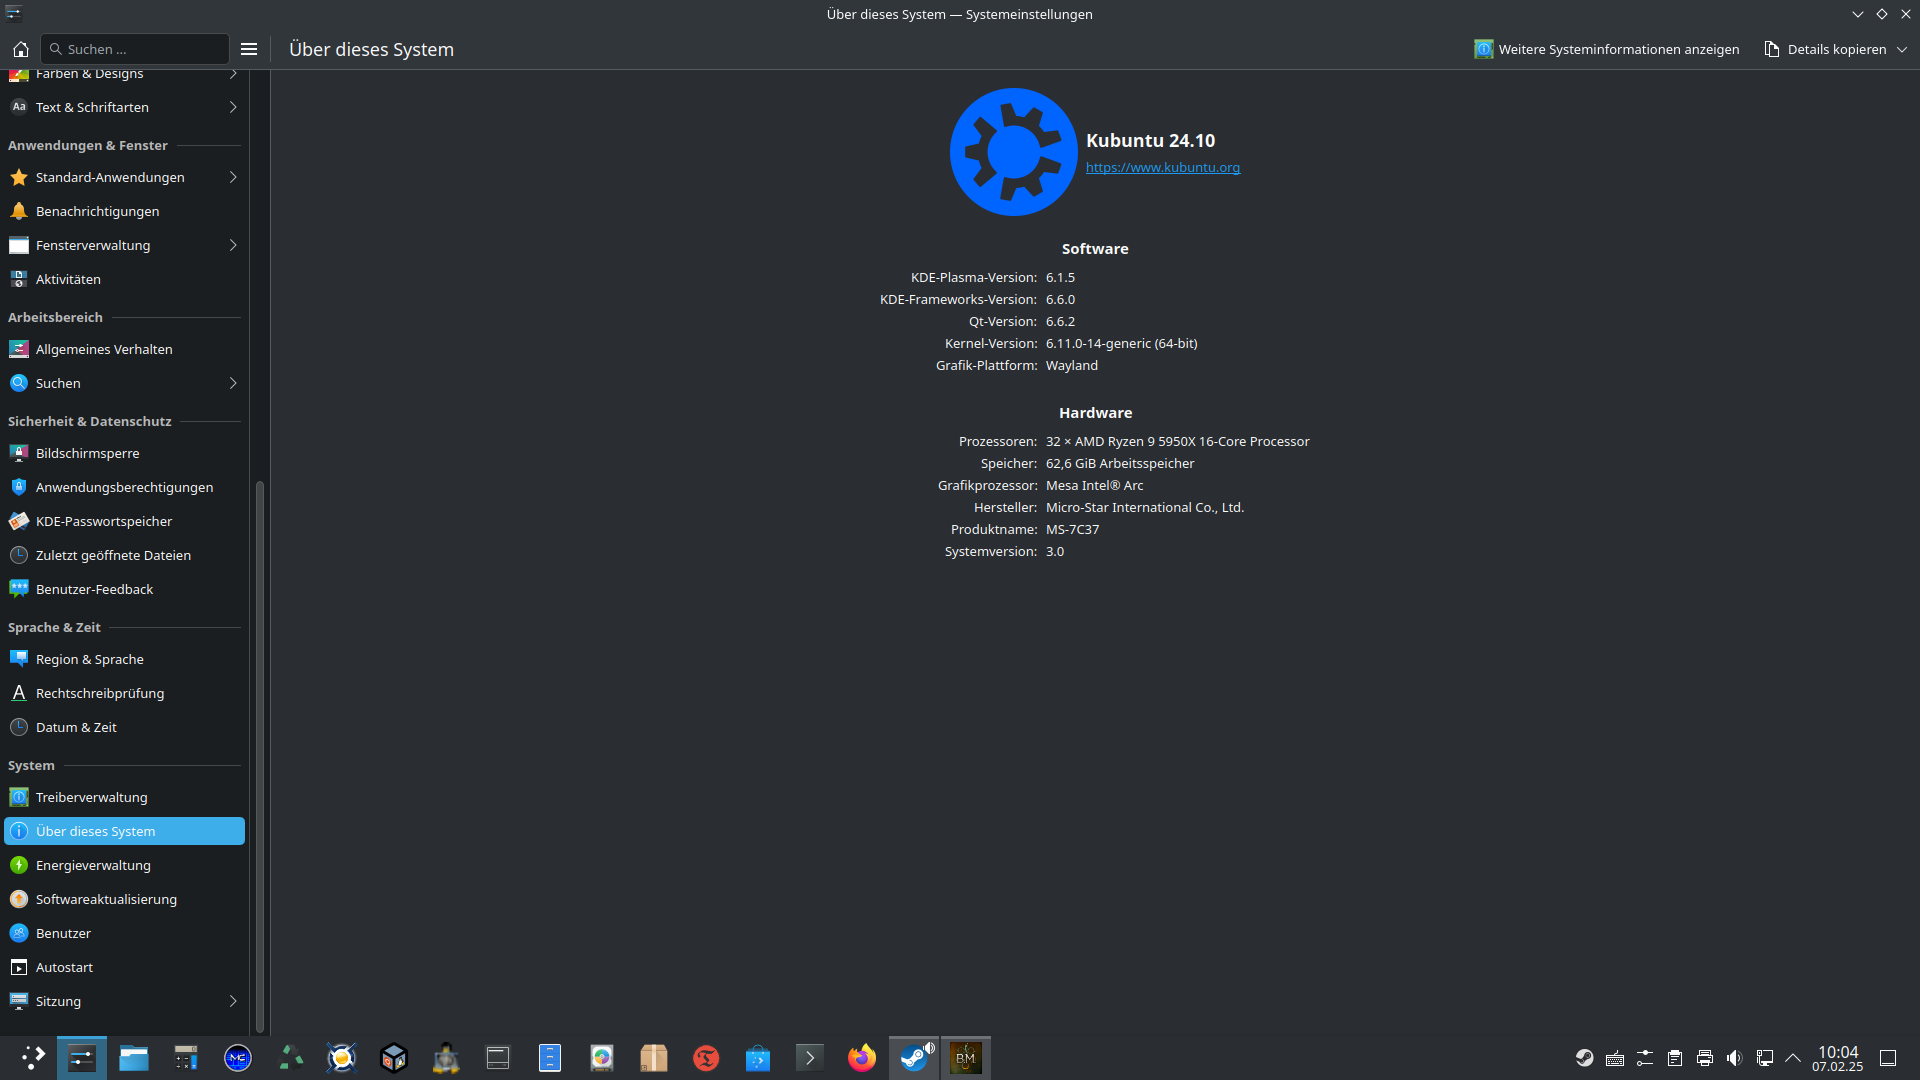Expand the dropdown arrow beside 'Details kopieren'
Screen dimensions: 1920x1080
[1902, 49]
